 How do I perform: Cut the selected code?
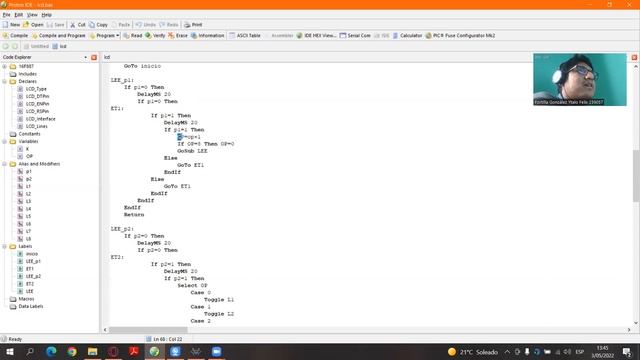(x=78, y=25)
